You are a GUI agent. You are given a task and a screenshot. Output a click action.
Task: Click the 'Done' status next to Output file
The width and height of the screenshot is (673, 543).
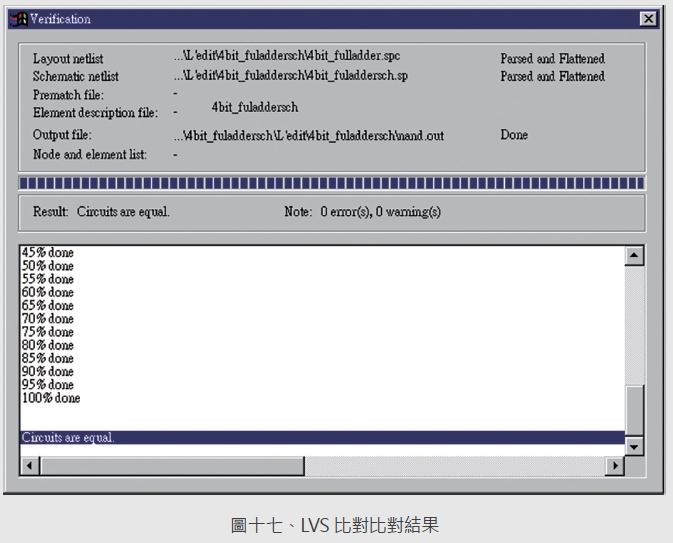(x=514, y=135)
